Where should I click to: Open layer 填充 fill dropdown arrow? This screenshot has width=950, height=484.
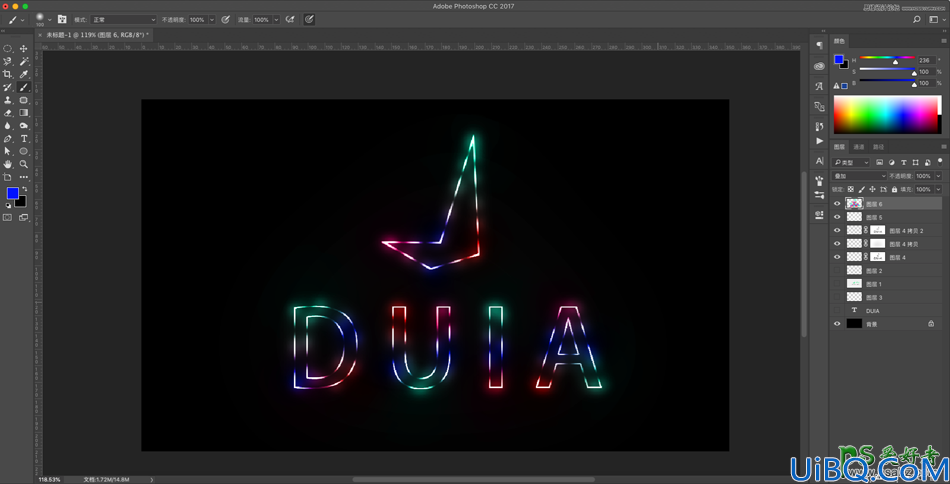[x=937, y=189]
